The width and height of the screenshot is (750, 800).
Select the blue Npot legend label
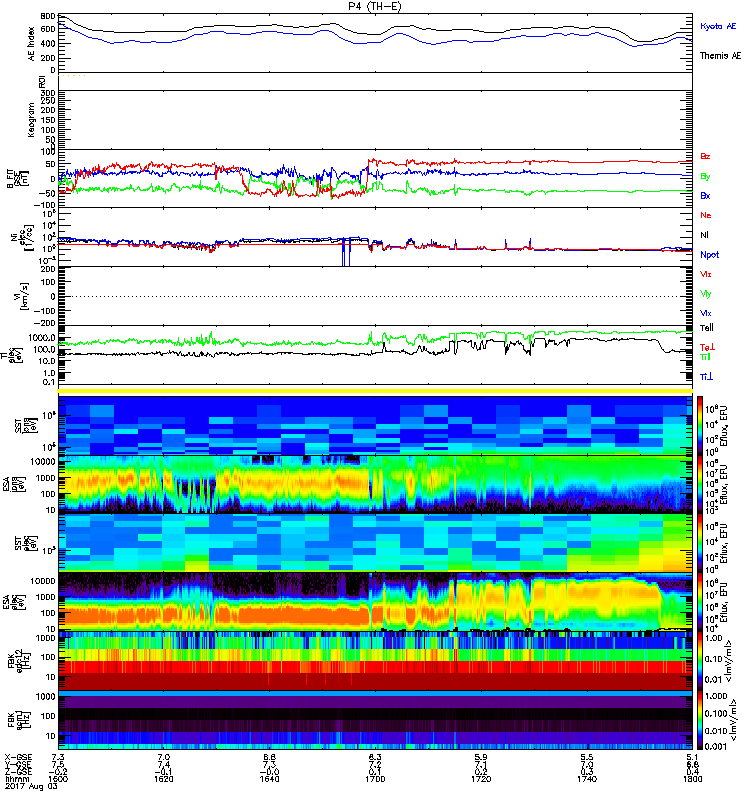(709, 255)
